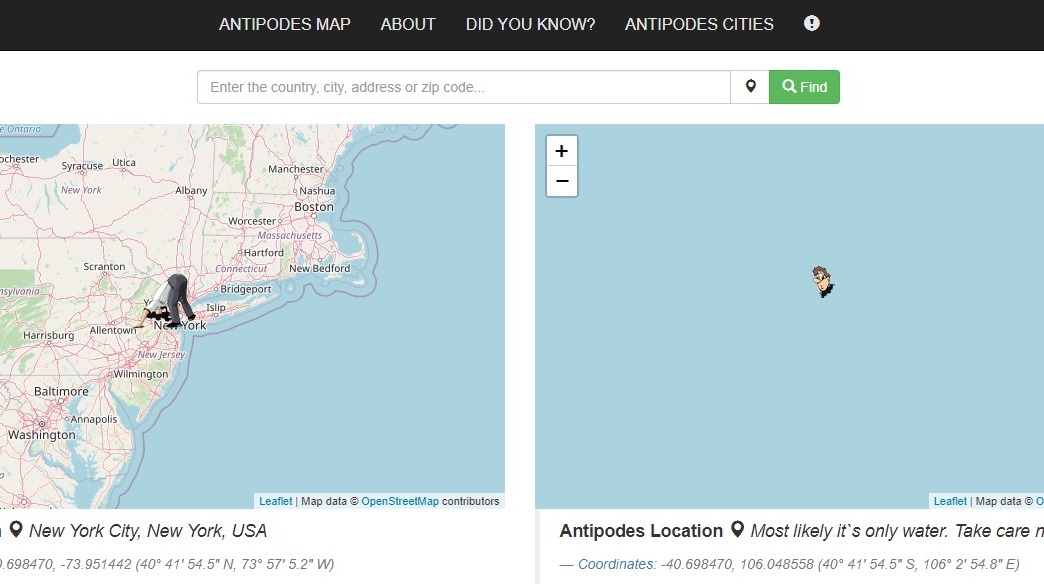Click the pin icon before New York City
This screenshot has height=587, width=1044.
(16, 530)
